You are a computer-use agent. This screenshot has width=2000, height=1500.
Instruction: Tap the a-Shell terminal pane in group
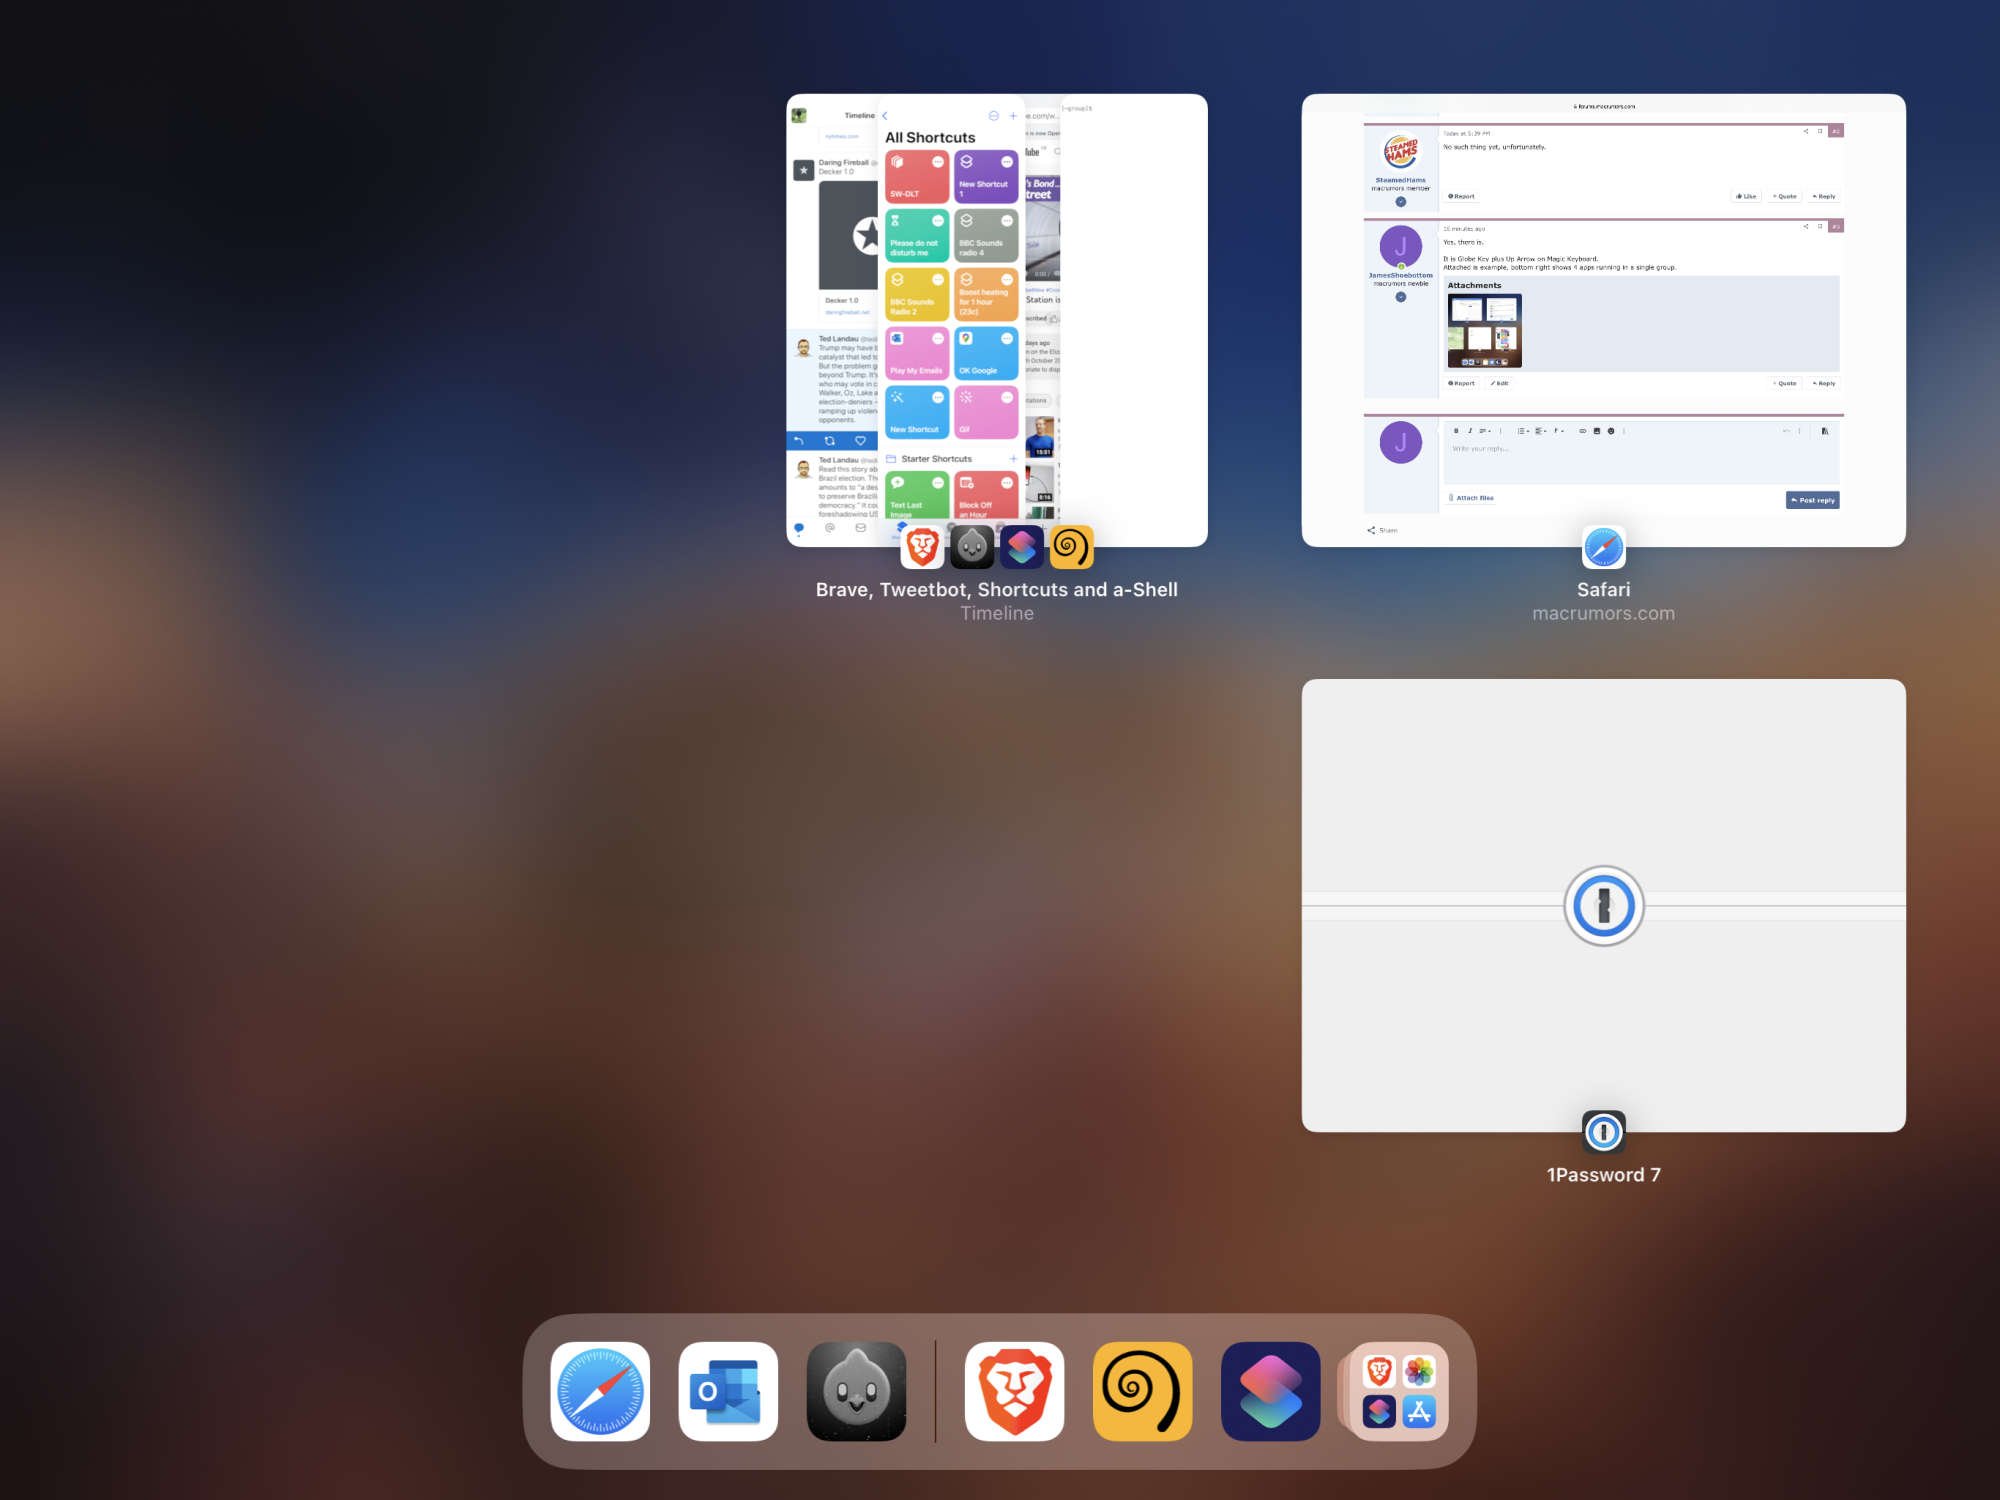(x=1134, y=320)
